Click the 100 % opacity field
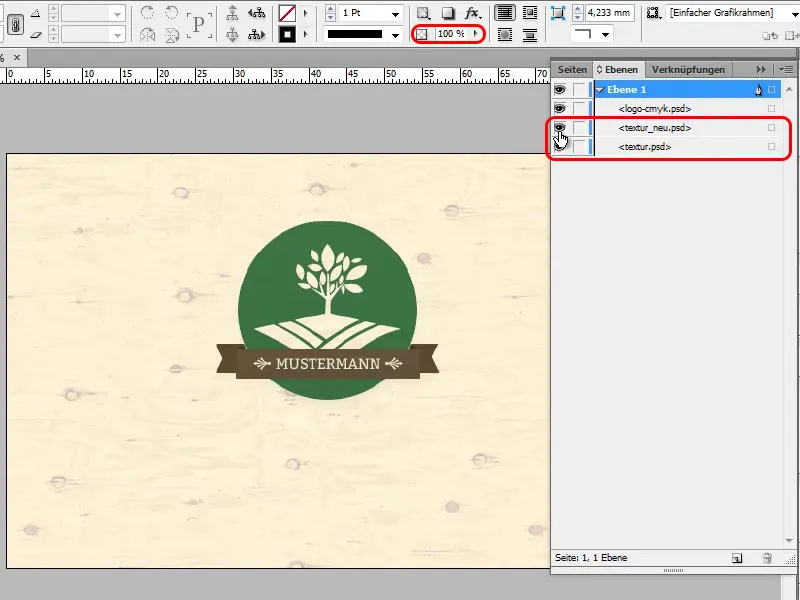 coord(452,34)
